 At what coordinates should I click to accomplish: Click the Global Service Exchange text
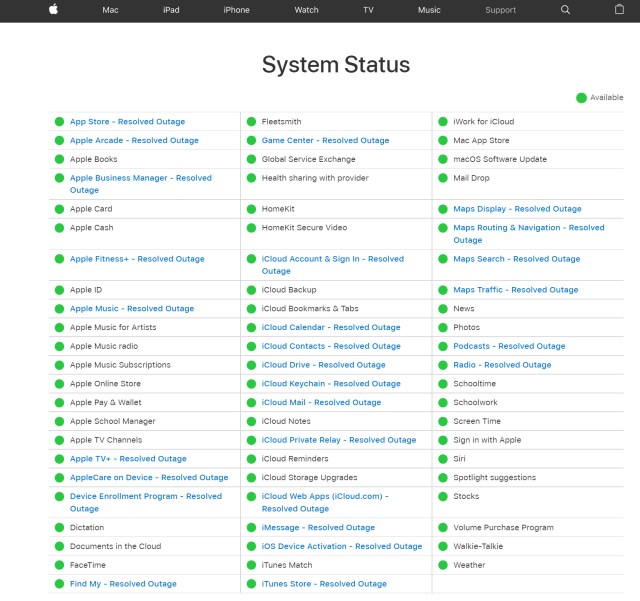(x=309, y=159)
